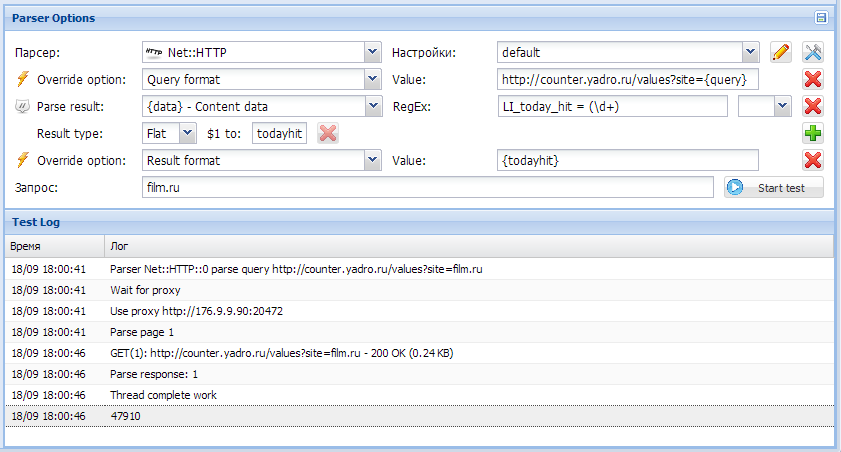Click the Parse result row icon
This screenshot has height=452, width=841.
22,106
